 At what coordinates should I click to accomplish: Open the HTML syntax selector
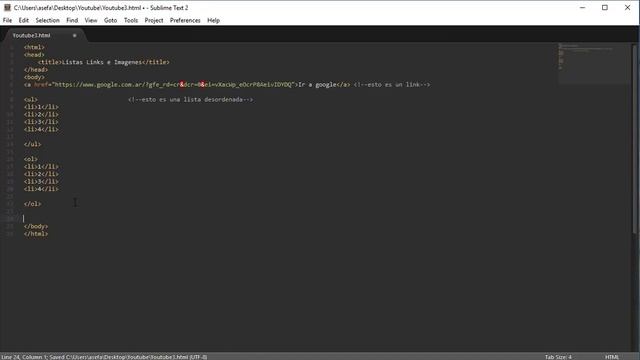[x=612, y=357]
